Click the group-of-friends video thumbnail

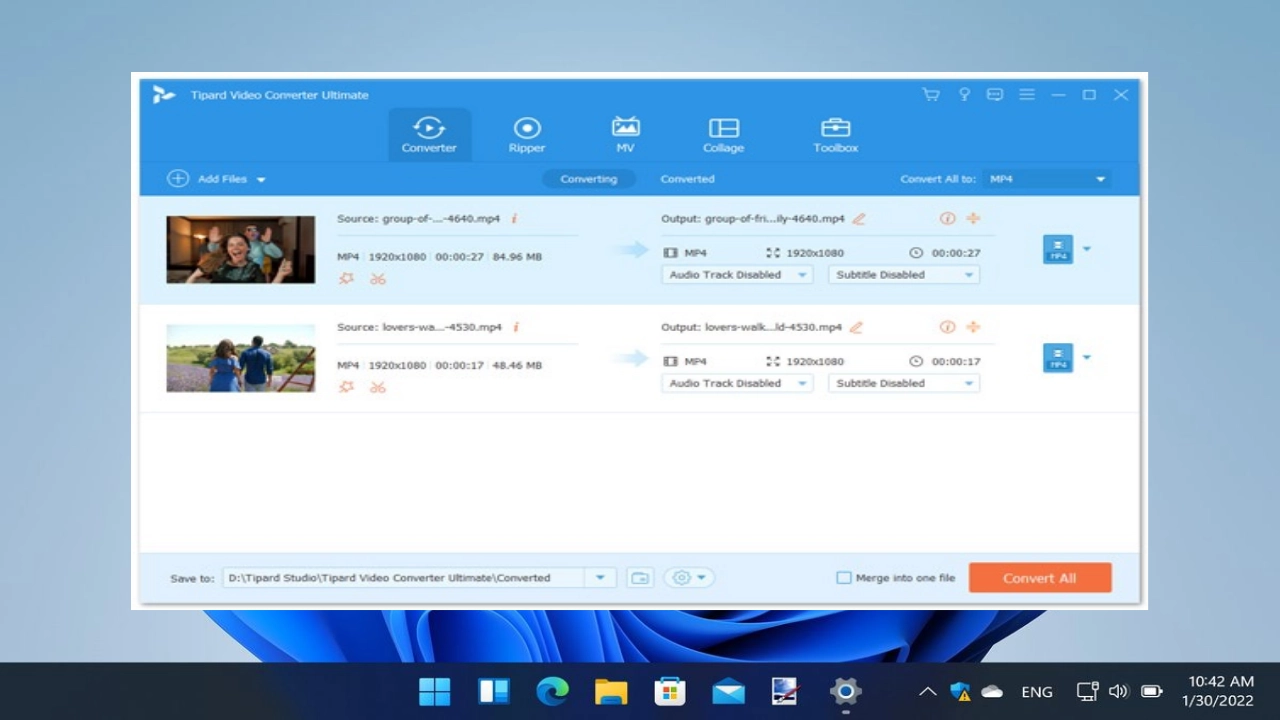pyautogui.click(x=240, y=250)
